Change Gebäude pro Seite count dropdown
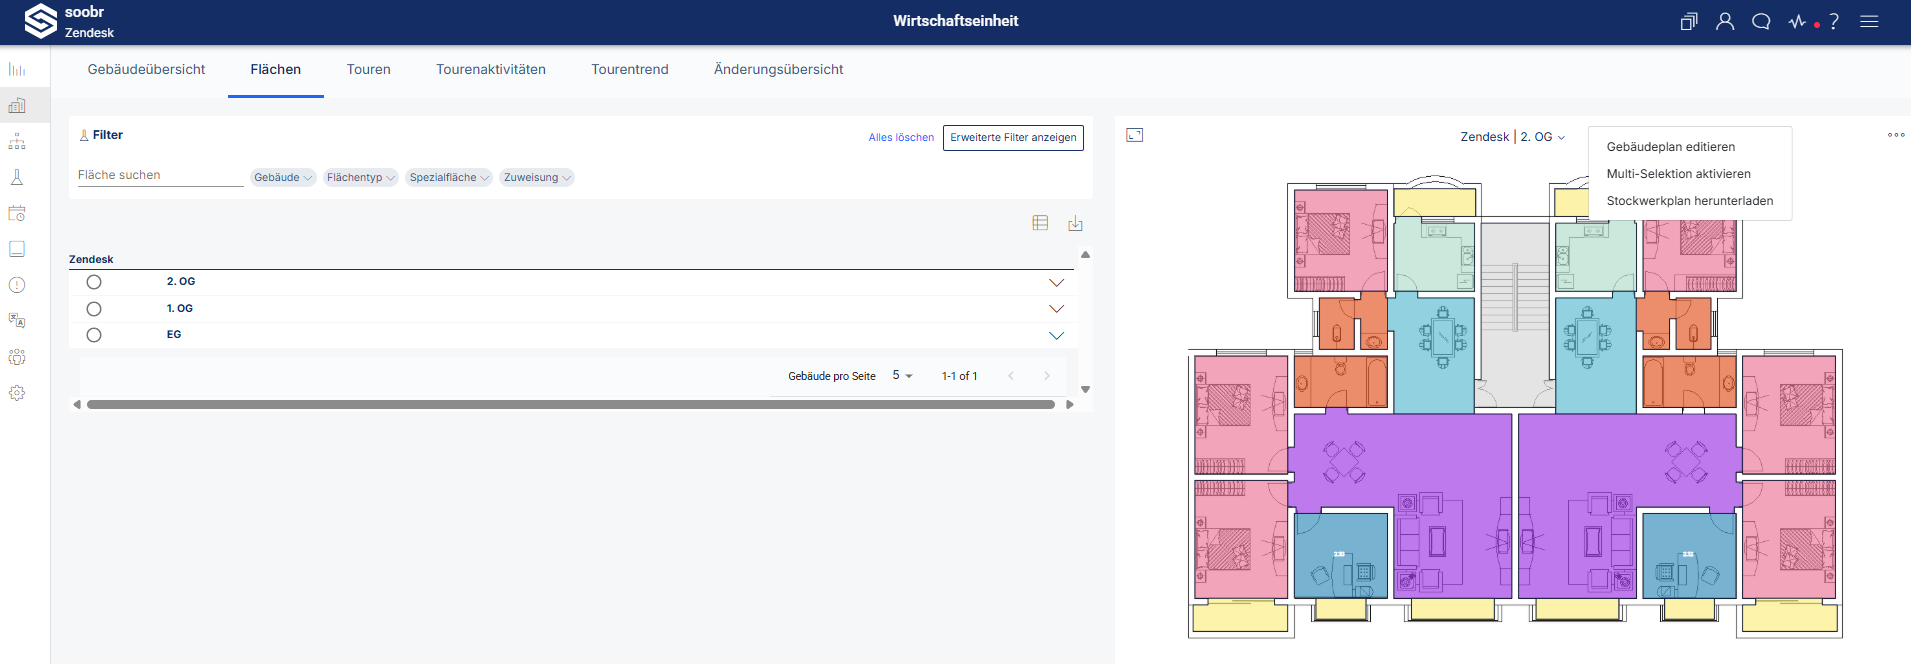Image resolution: width=1911 pixels, height=664 pixels. tap(902, 376)
